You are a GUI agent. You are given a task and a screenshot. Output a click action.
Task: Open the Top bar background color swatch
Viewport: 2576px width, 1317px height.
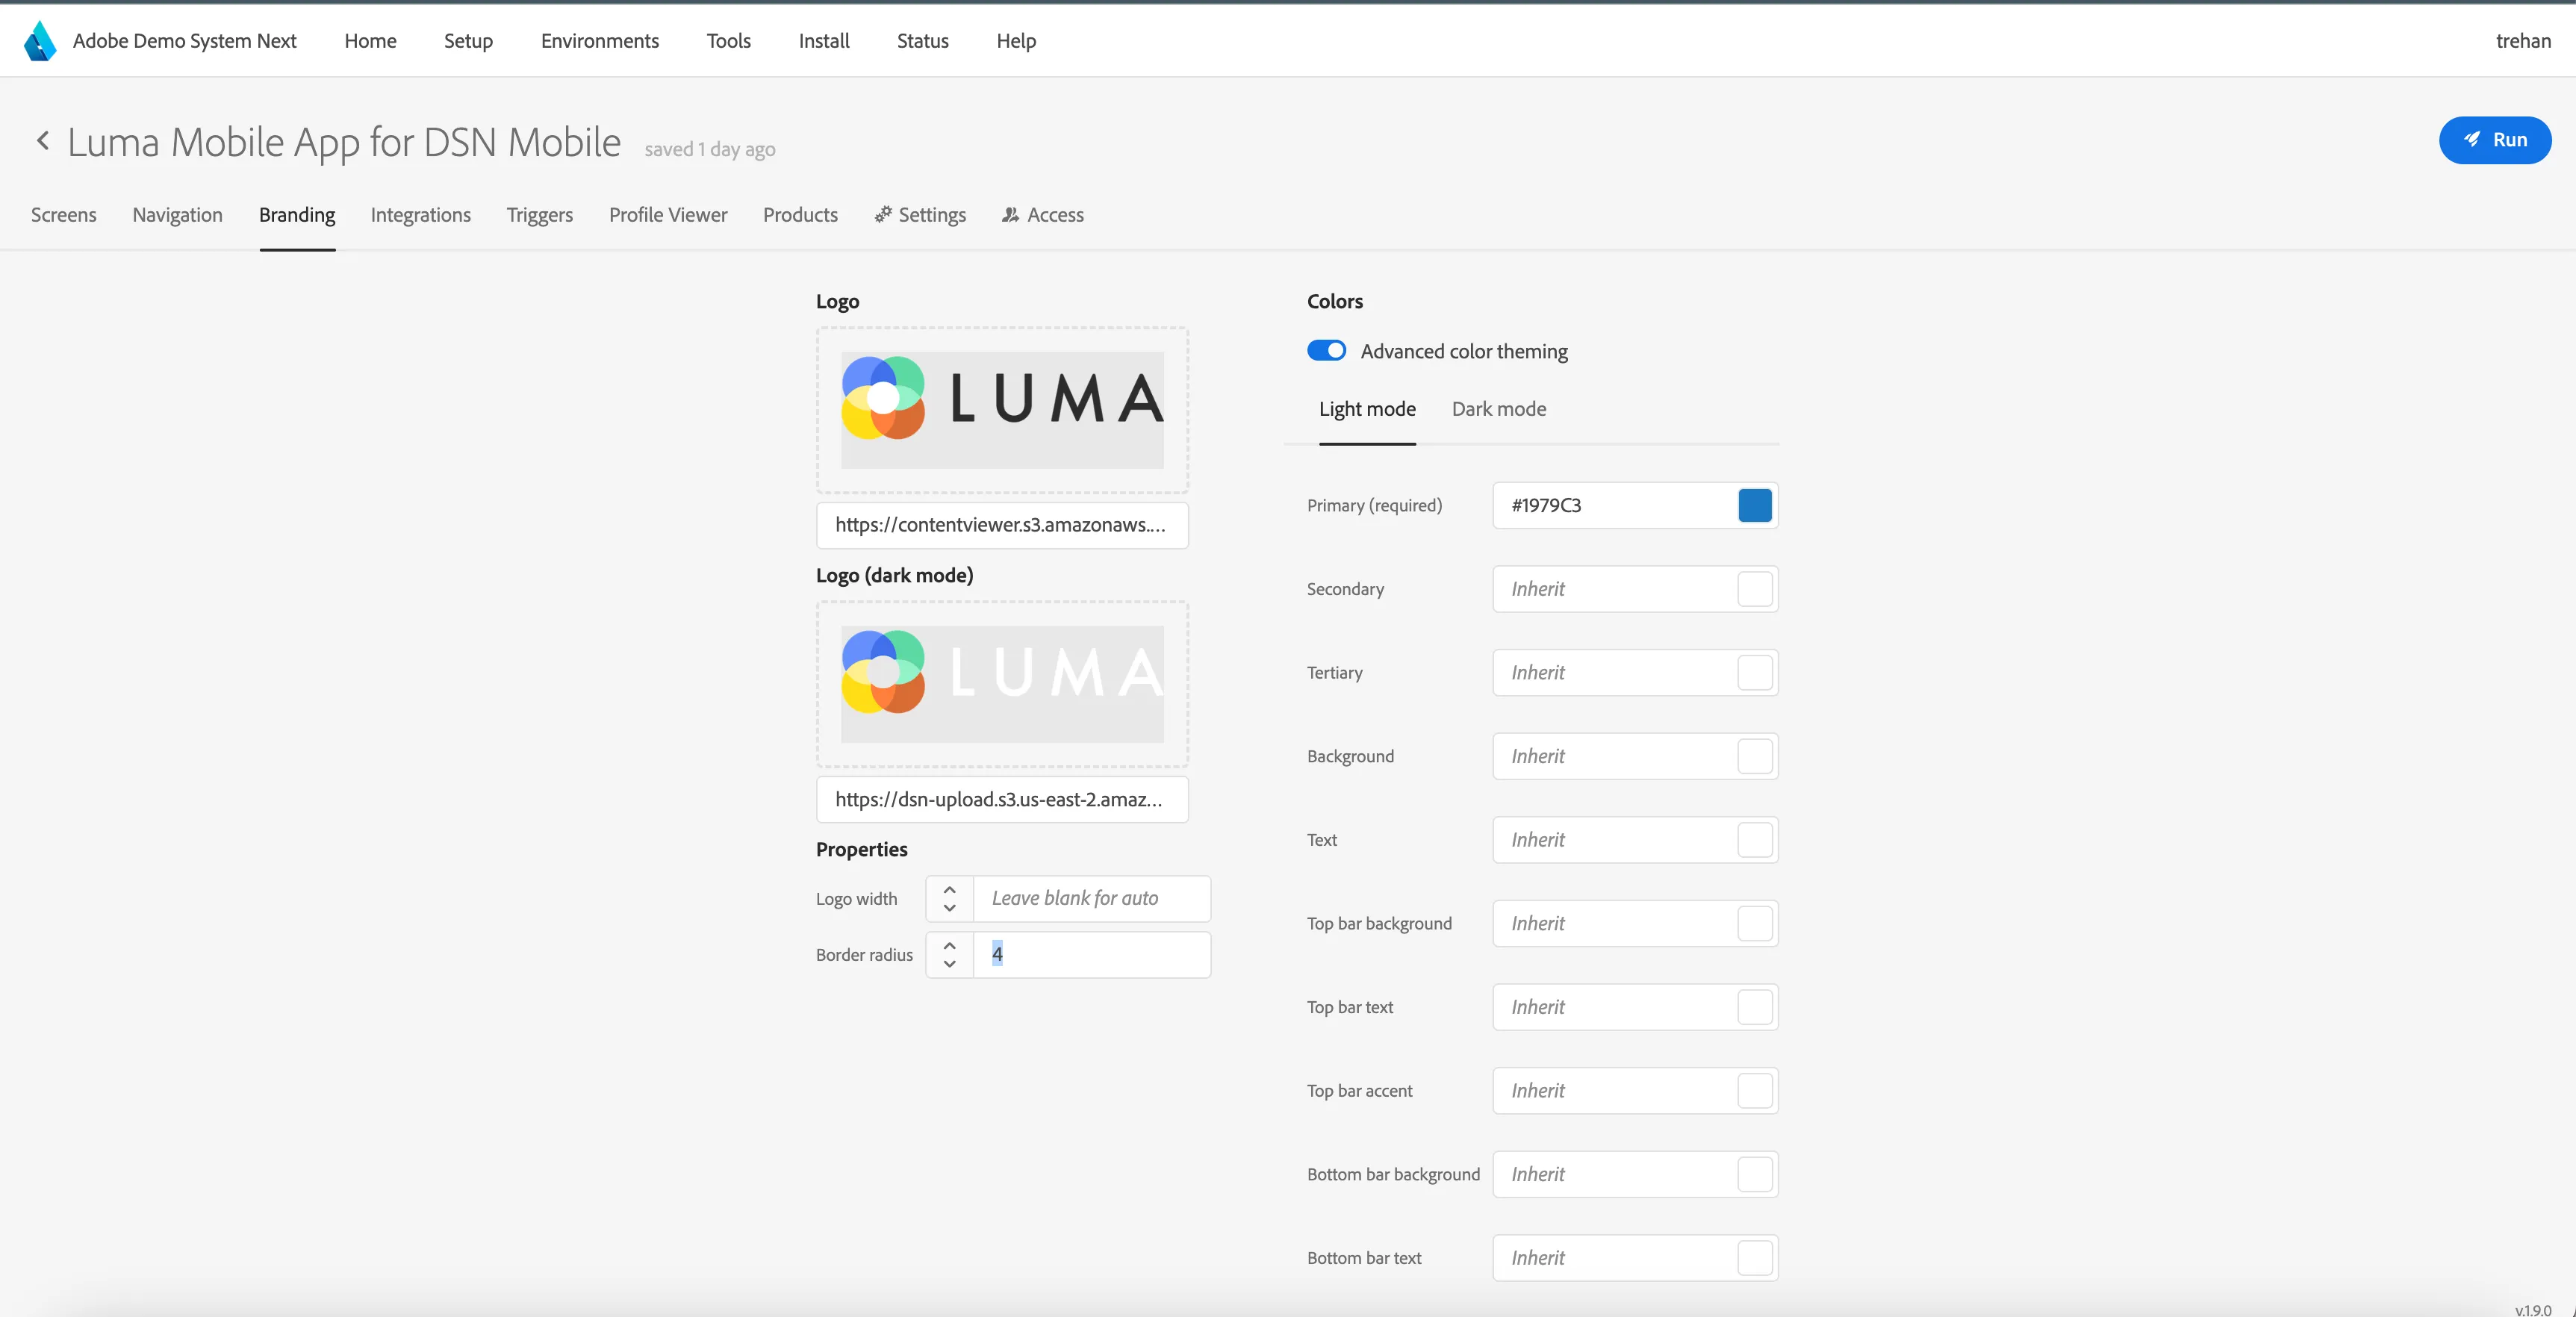pos(1754,924)
